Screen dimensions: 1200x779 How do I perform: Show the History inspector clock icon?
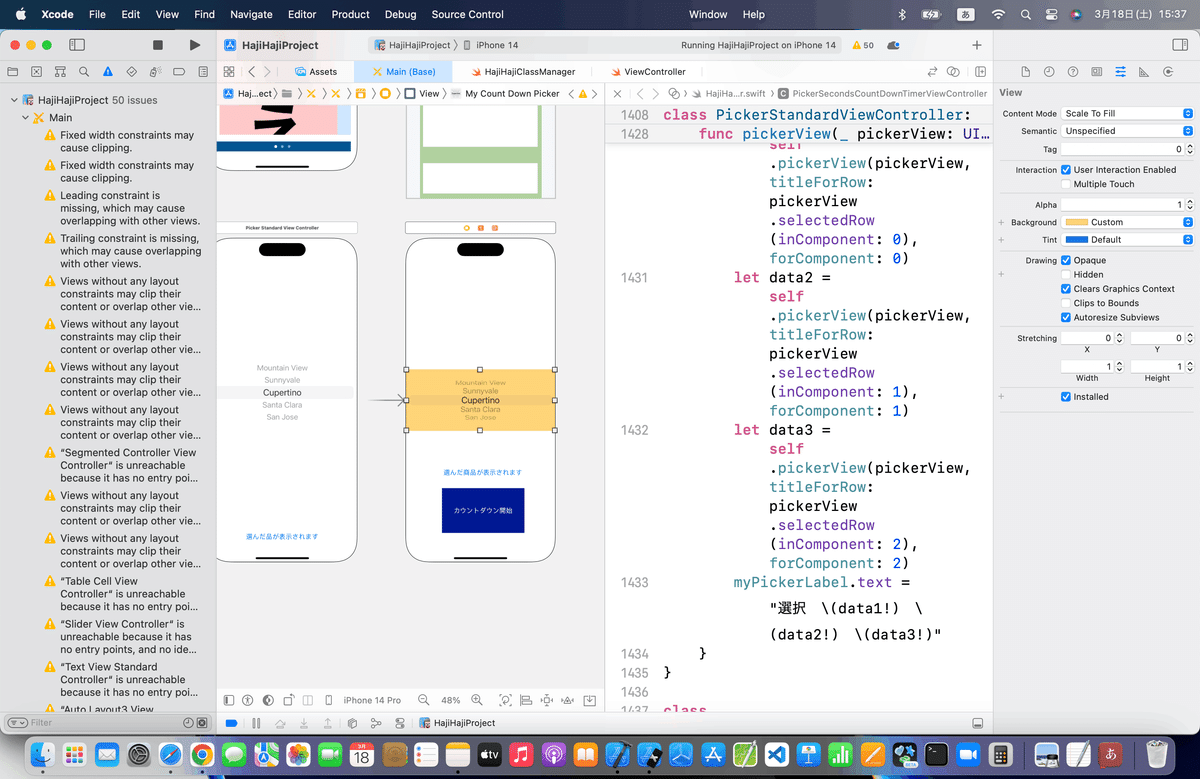[x=1049, y=72]
